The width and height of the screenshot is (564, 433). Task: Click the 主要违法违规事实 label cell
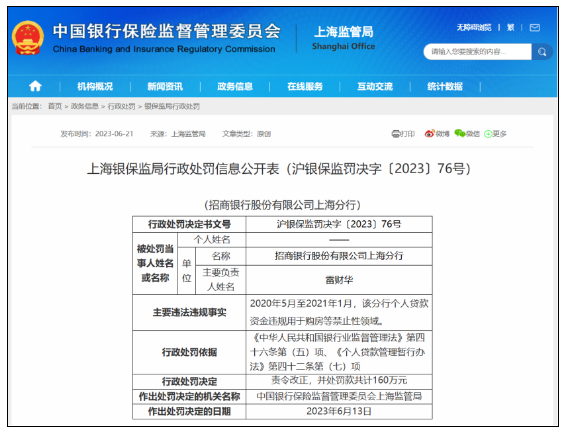tap(189, 313)
